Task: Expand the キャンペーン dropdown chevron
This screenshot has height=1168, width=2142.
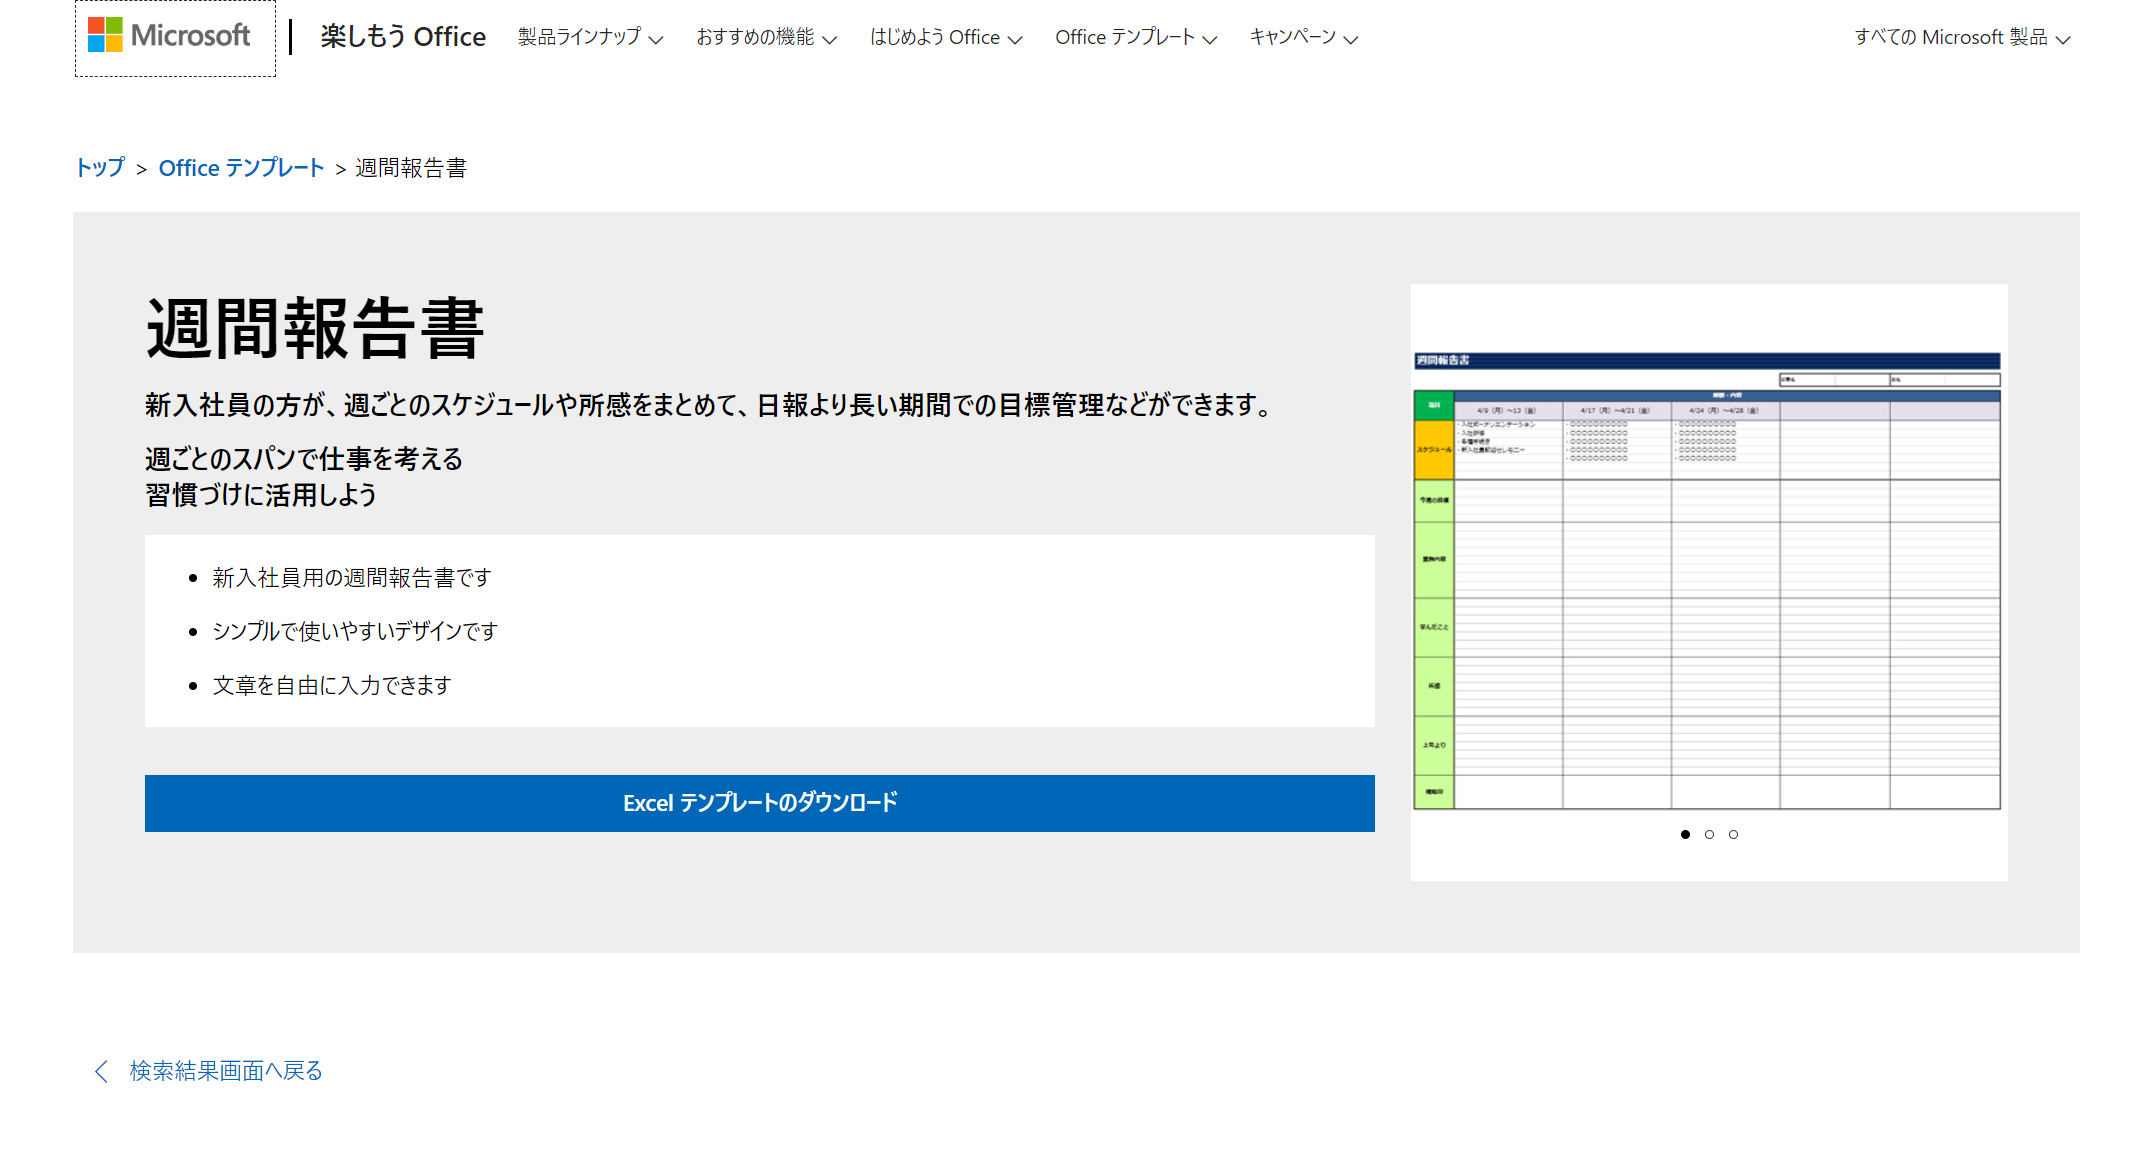Action: pos(1352,39)
